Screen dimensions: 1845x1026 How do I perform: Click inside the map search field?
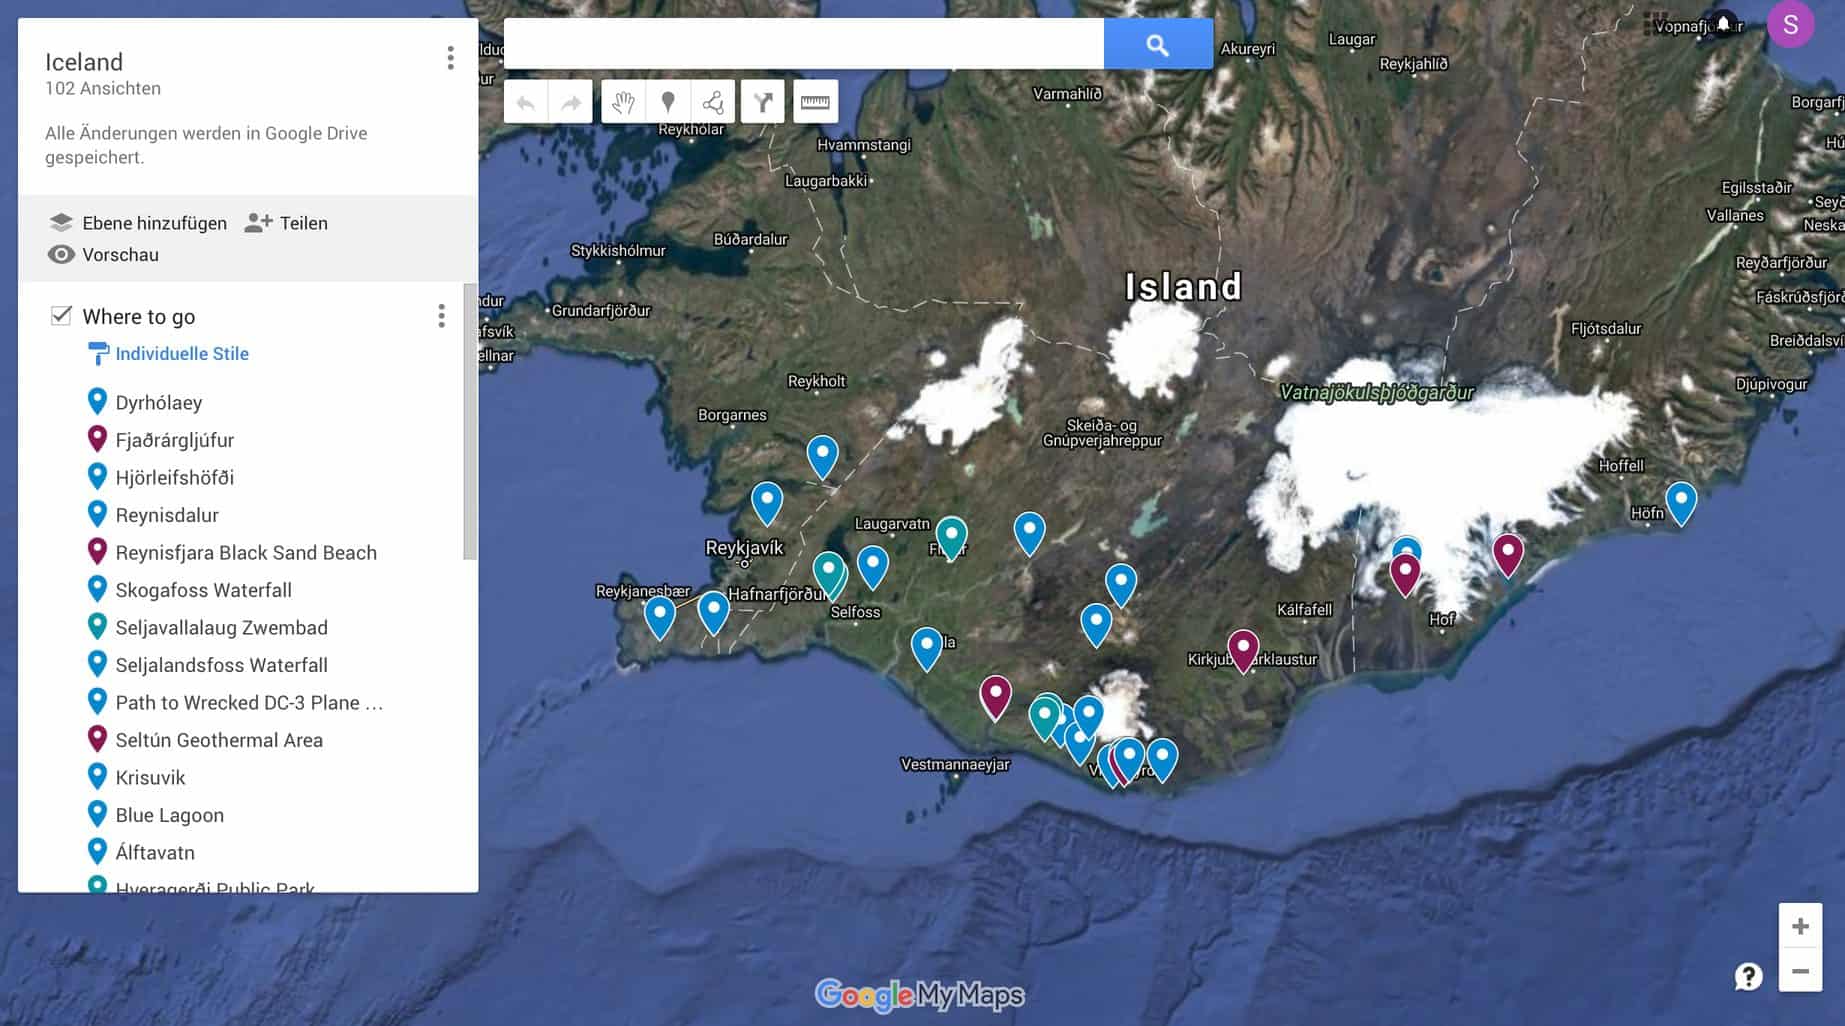coord(803,44)
